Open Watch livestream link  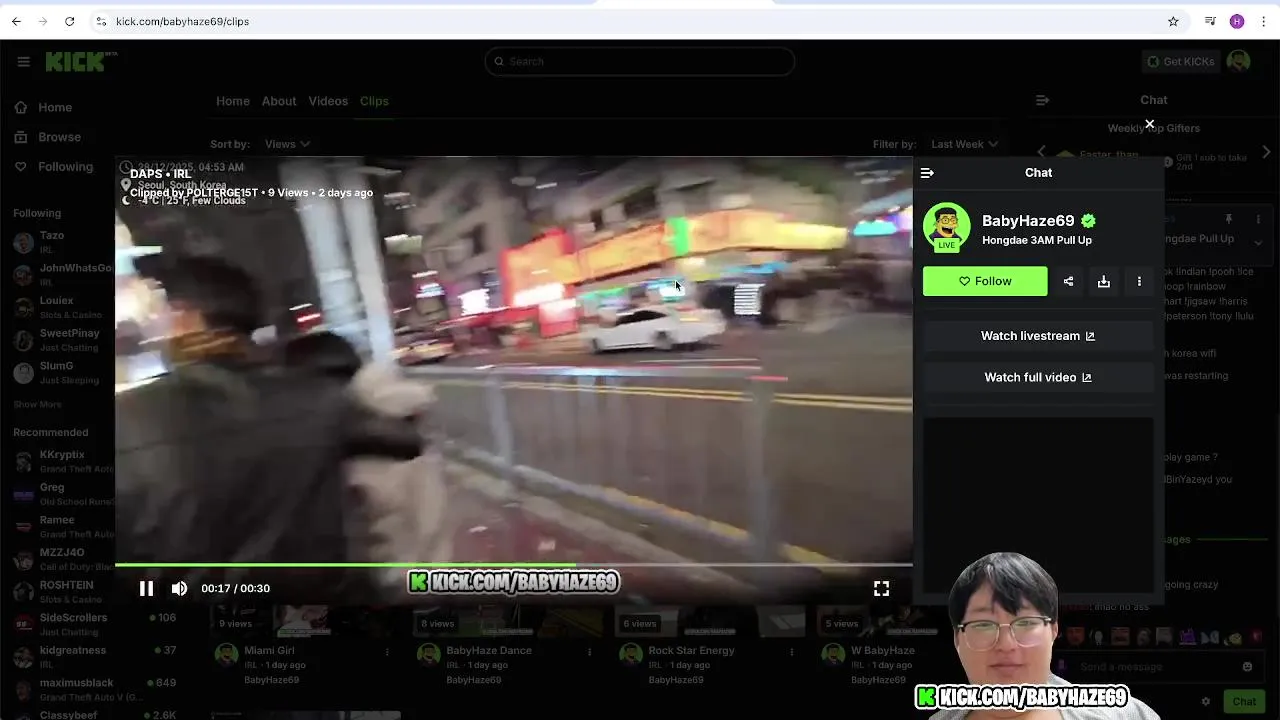(1038, 336)
